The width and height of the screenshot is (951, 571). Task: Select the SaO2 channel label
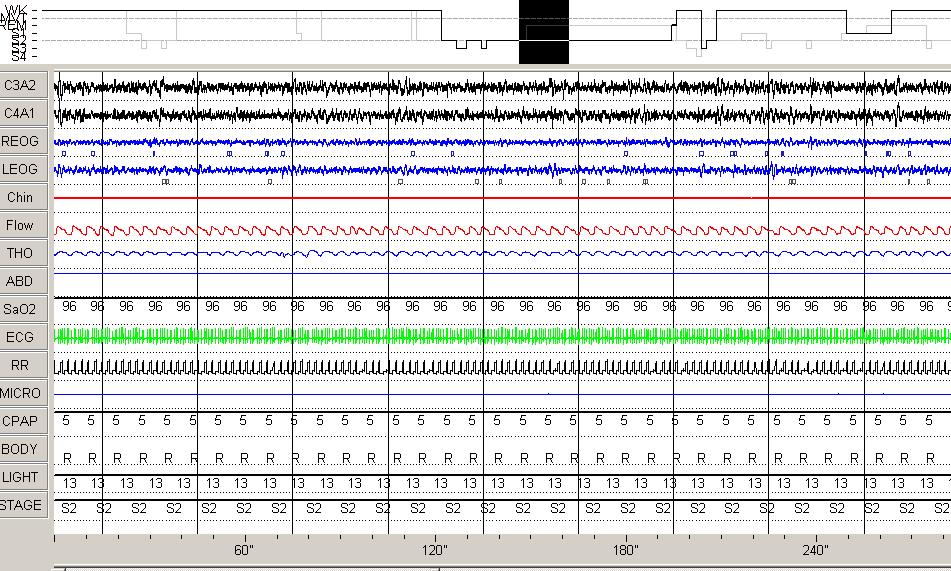23,309
